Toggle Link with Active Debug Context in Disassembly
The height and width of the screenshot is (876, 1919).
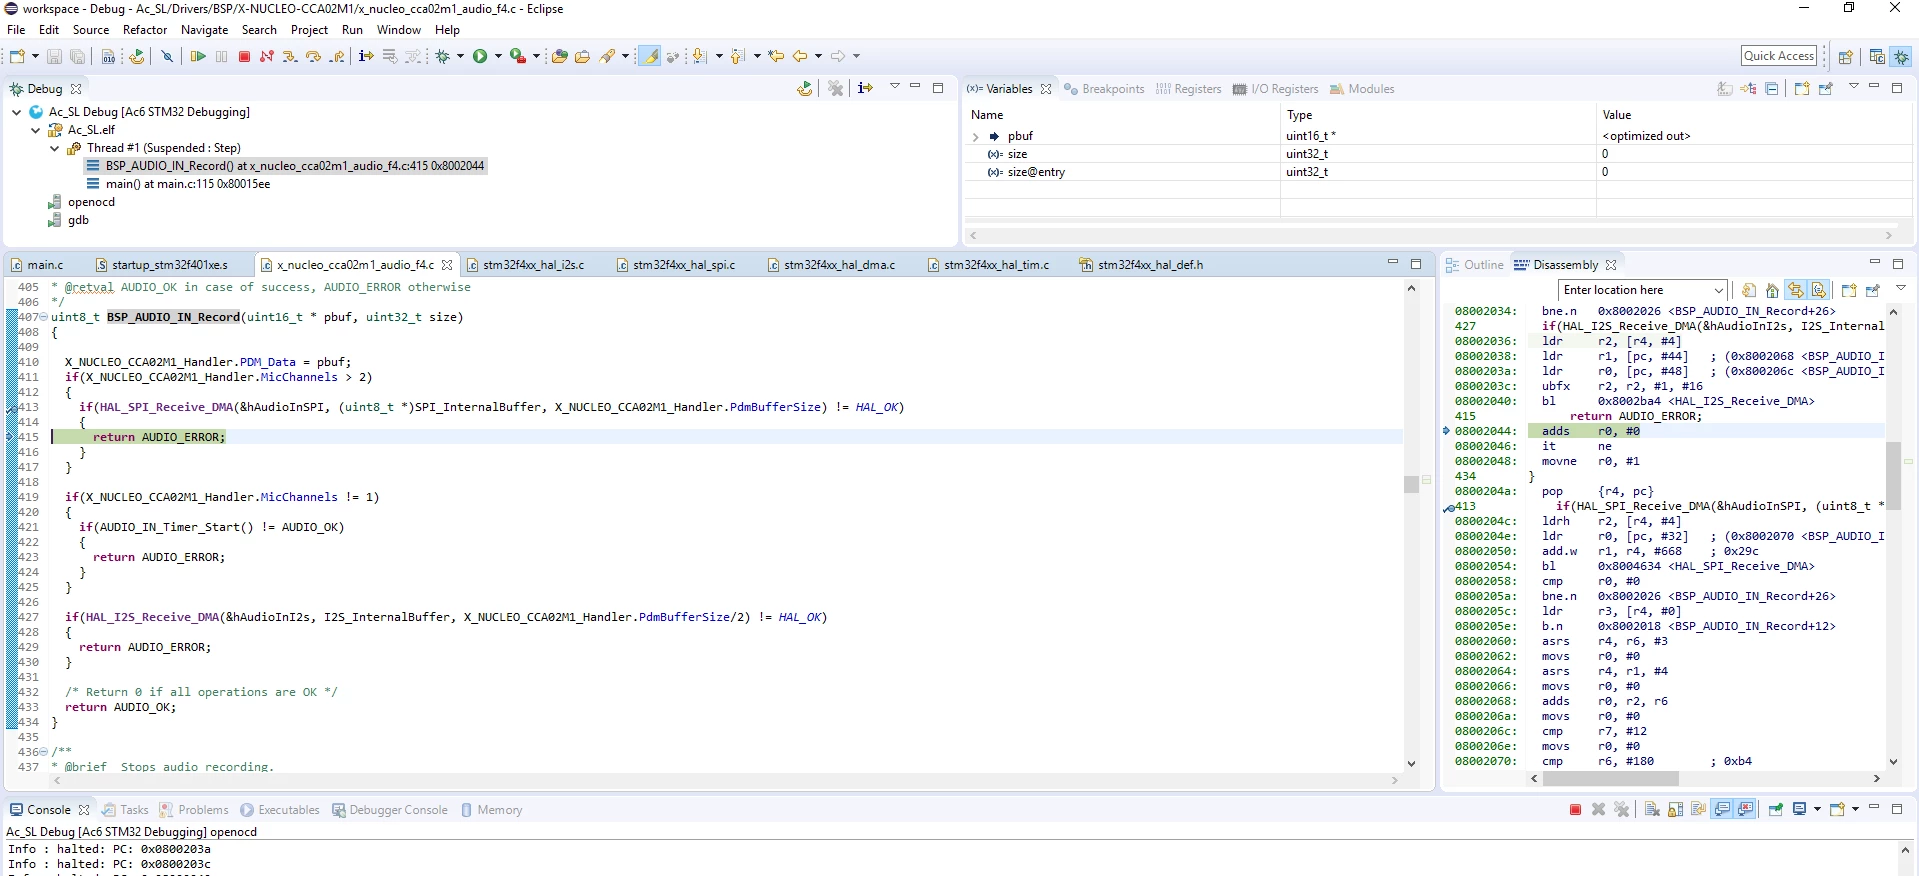[x=1796, y=290]
